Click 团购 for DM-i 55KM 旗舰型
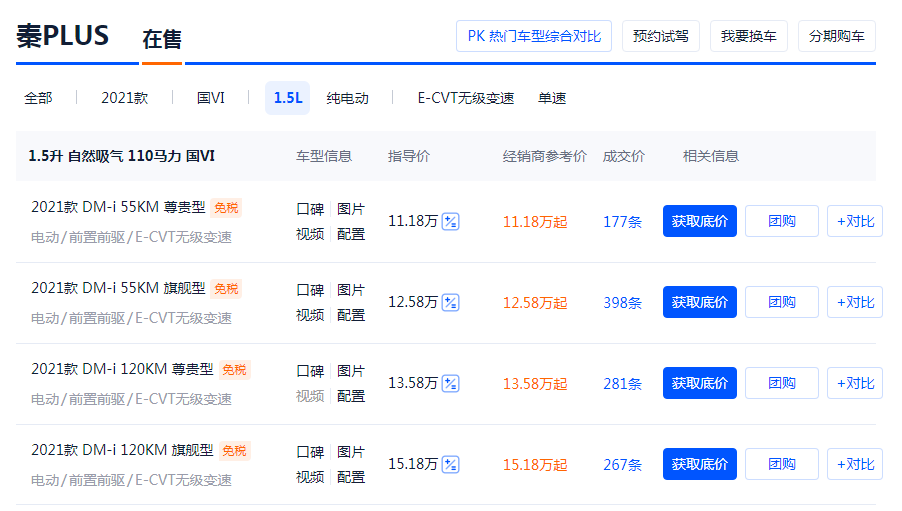The height and width of the screenshot is (511, 902). pos(782,302)
